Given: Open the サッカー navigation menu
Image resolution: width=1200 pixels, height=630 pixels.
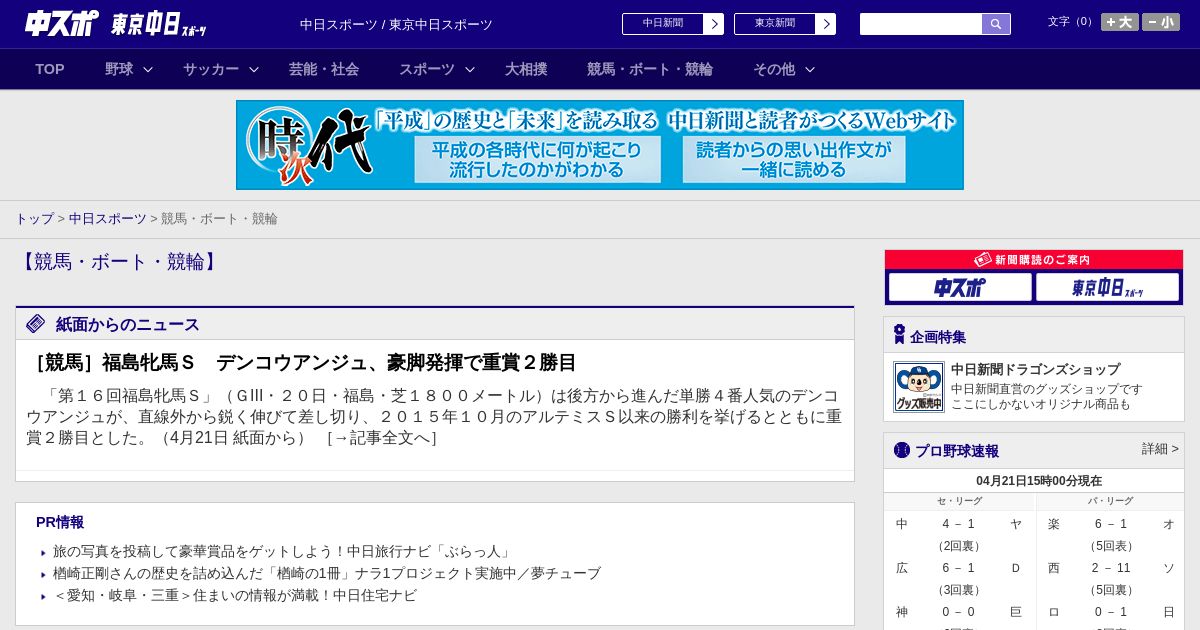Looking at the screenshot, I should [x=211, y=69].
